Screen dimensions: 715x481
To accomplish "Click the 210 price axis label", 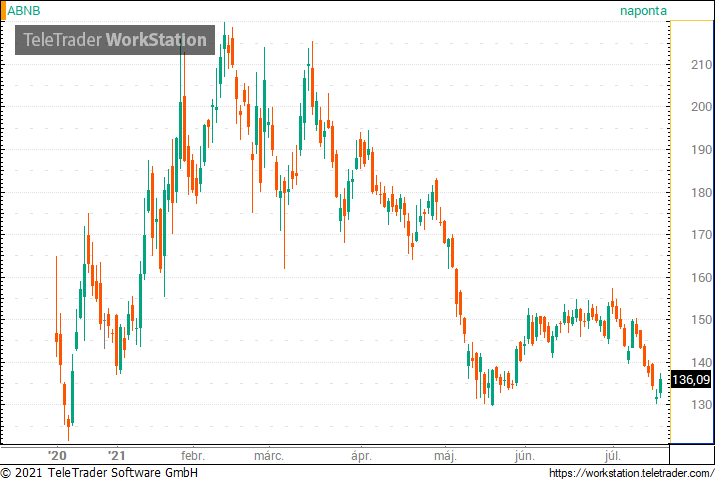I will point(701,65).
